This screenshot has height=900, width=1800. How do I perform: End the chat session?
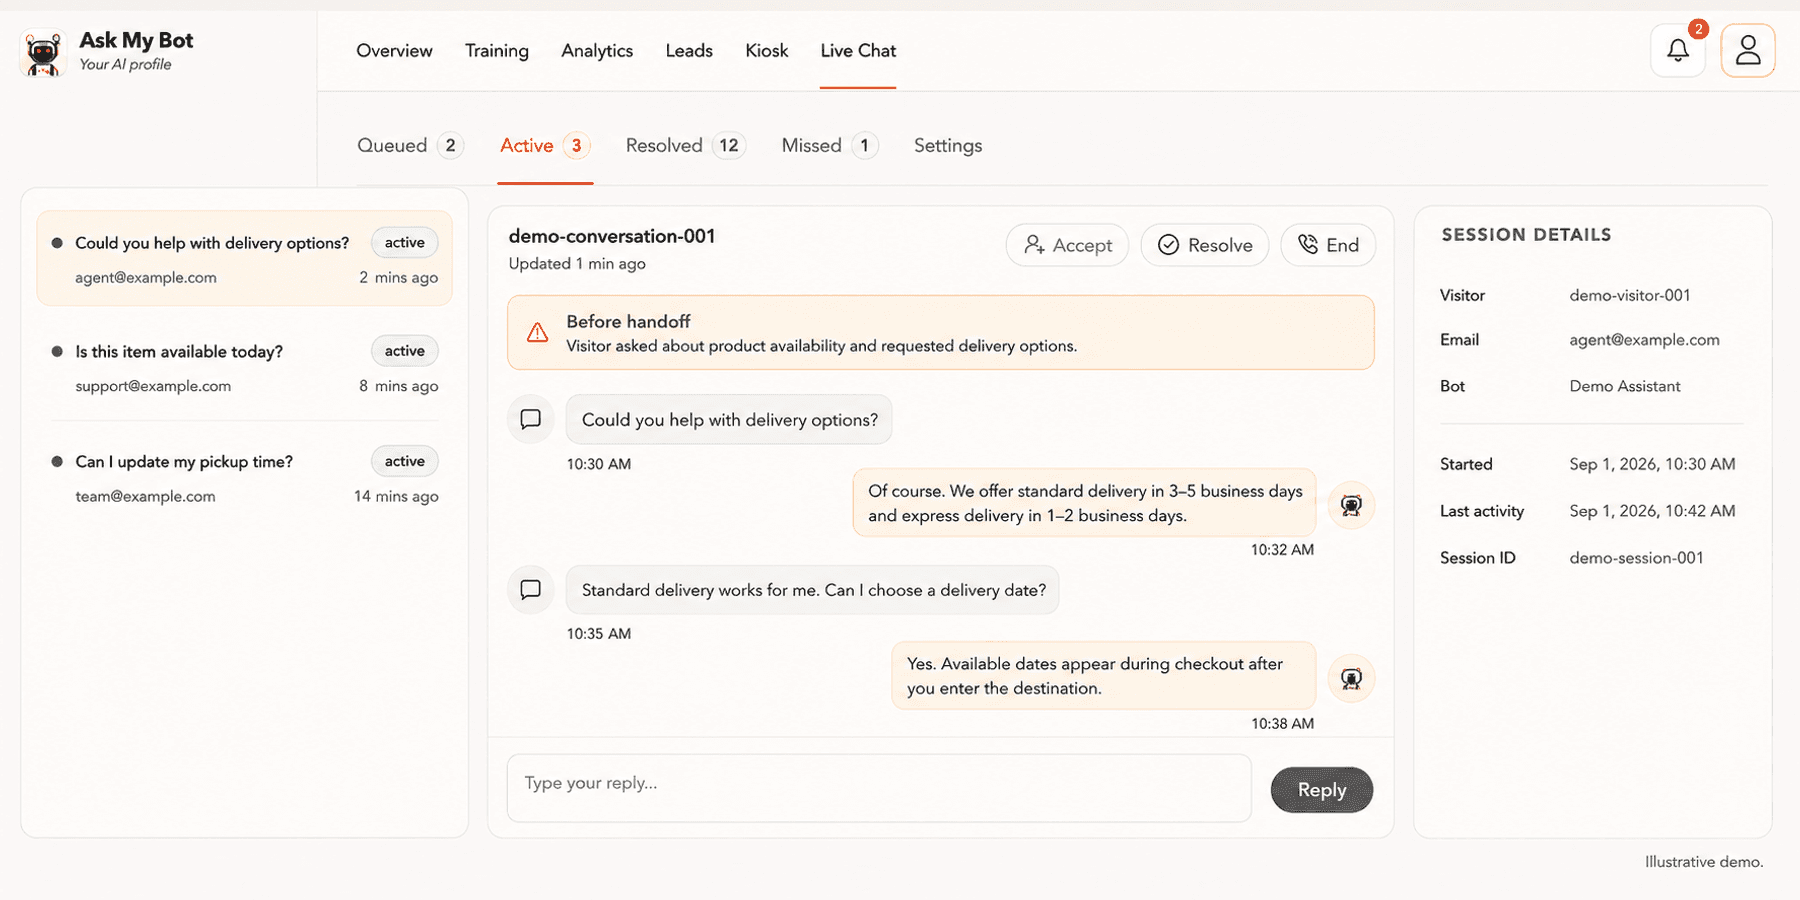pyautogui.click(x=1328, y=245)
